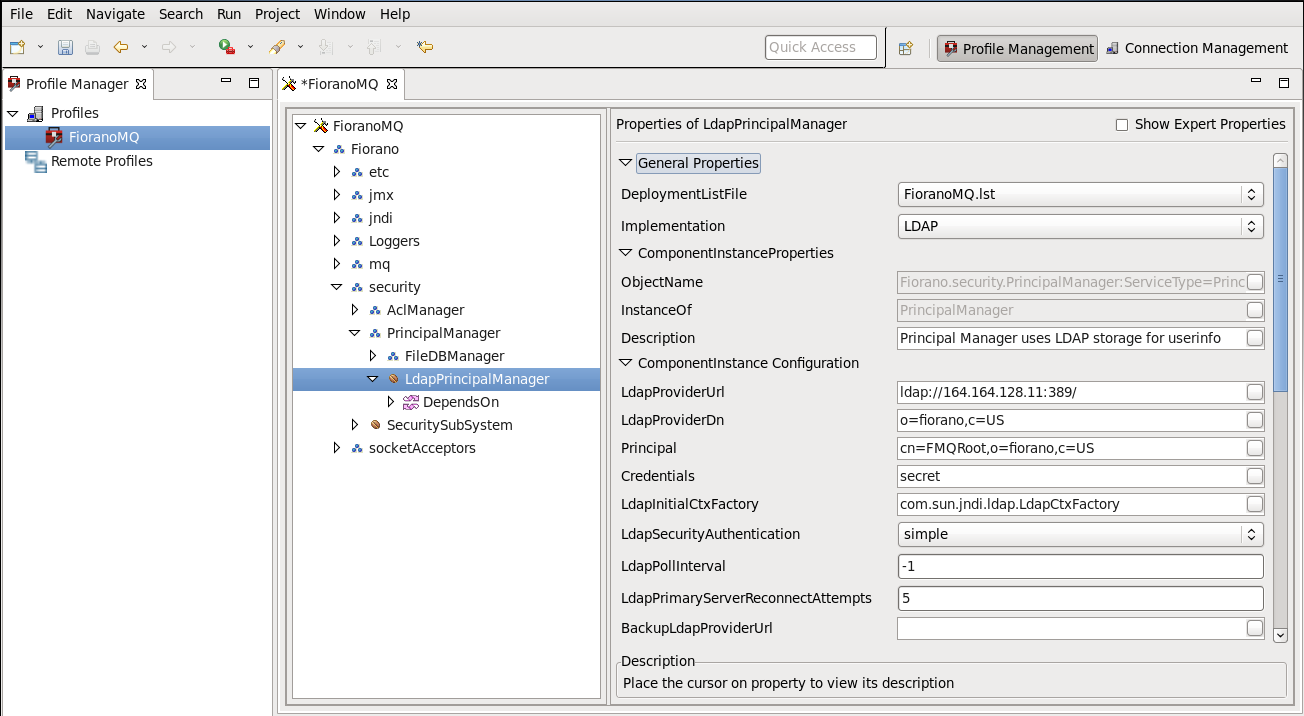This screenshot has width=1304, height=716.
Task: Click the scrollbar down arrow in properties
Action: [x=1280, y=634]
